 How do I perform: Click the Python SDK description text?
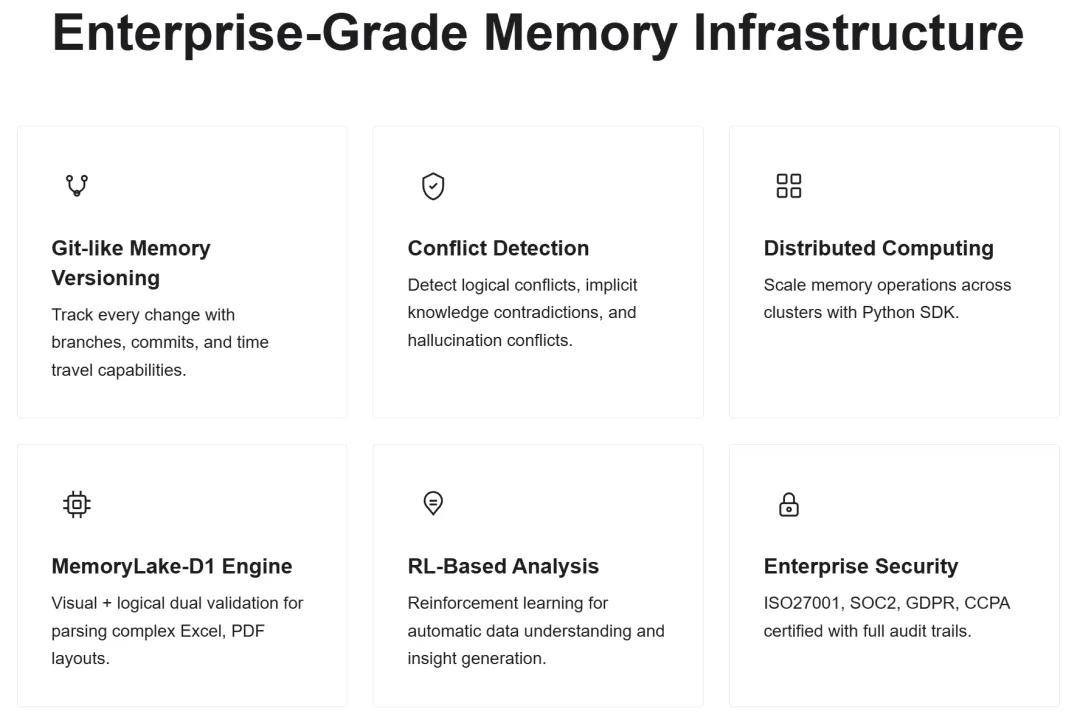(861, 312)
